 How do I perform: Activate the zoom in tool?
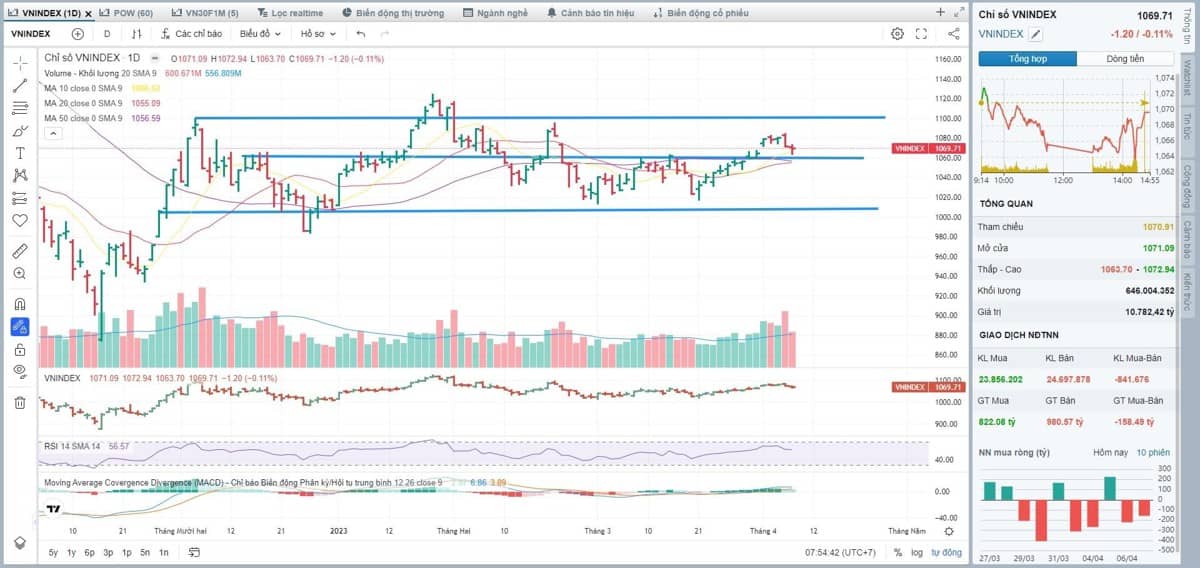click(20, 273)
